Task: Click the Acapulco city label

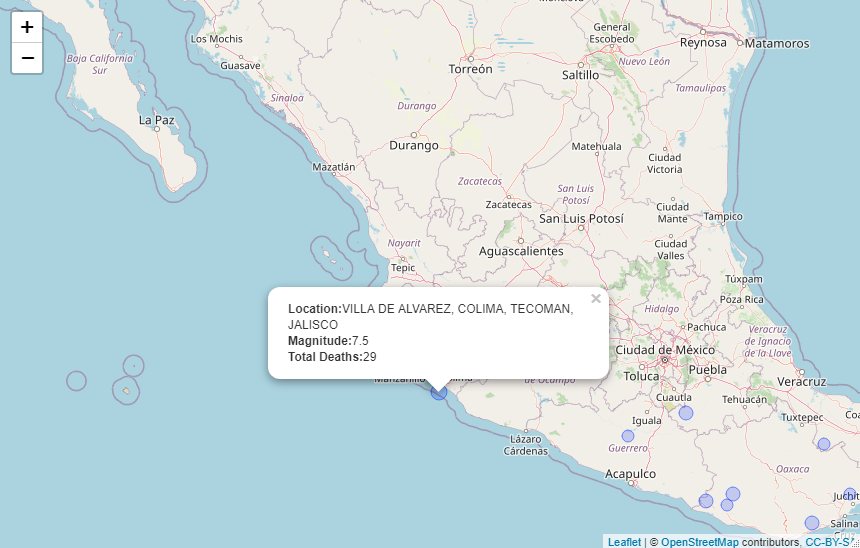Action: click(630, 474)
